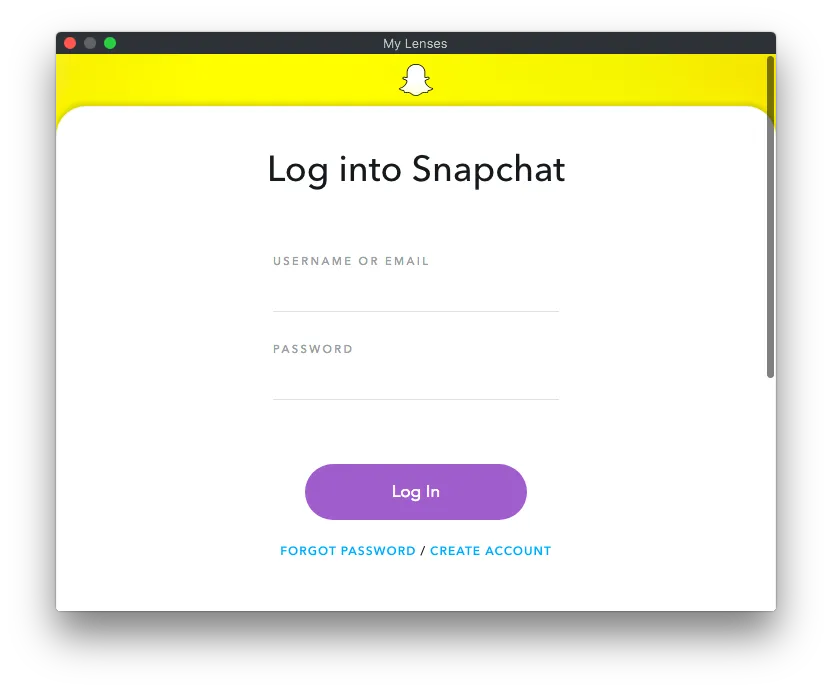Maximize window using the green button
Screen dimensions: 832x691
click(110, 43)
